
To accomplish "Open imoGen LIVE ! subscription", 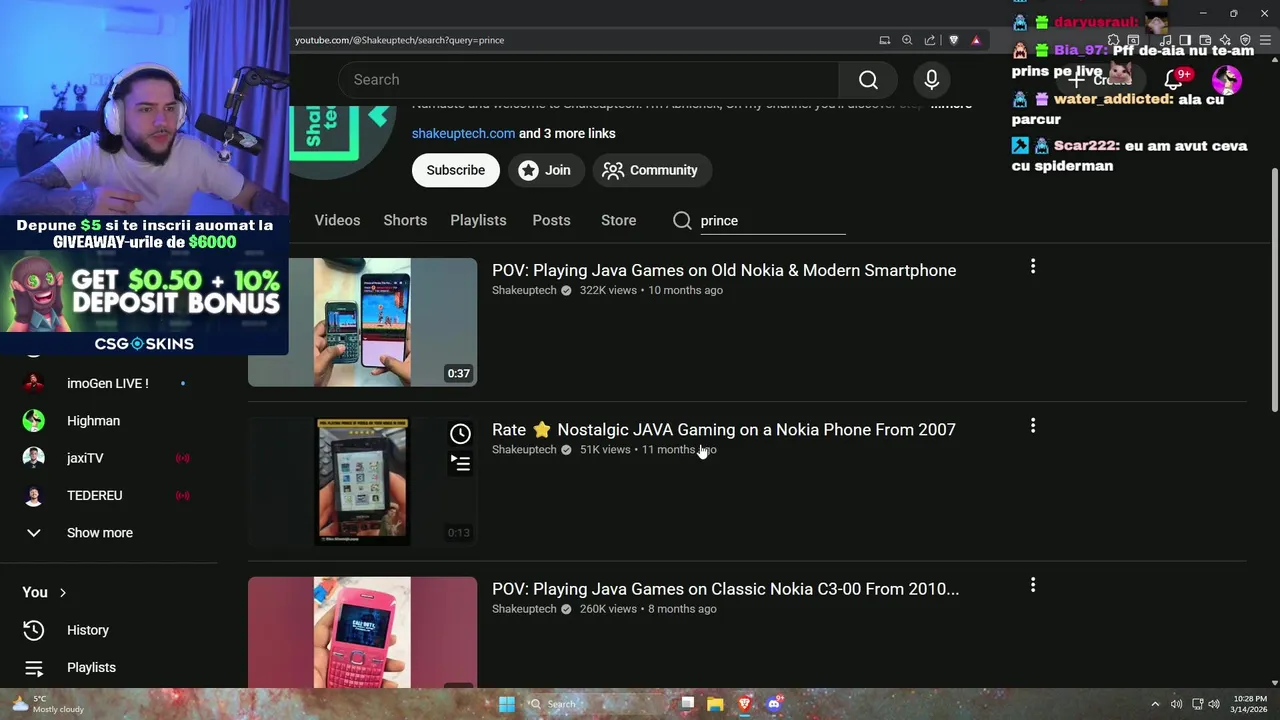I will (107, 383).
